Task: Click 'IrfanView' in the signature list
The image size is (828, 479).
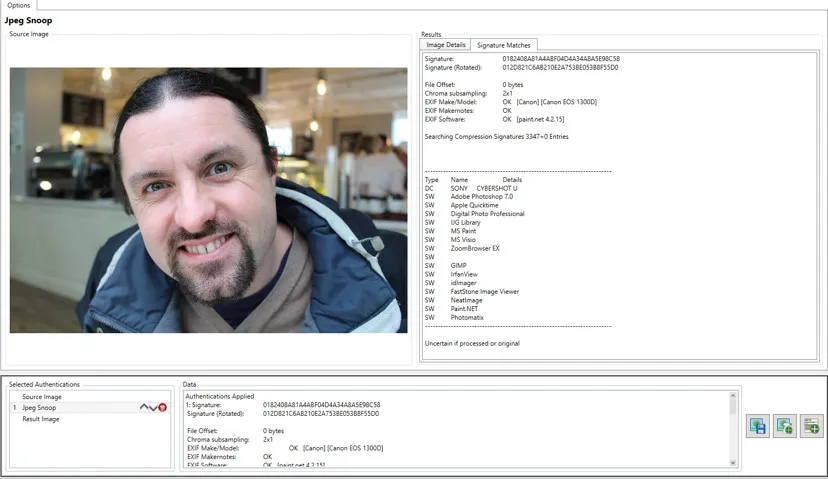Action: point(464,274)
